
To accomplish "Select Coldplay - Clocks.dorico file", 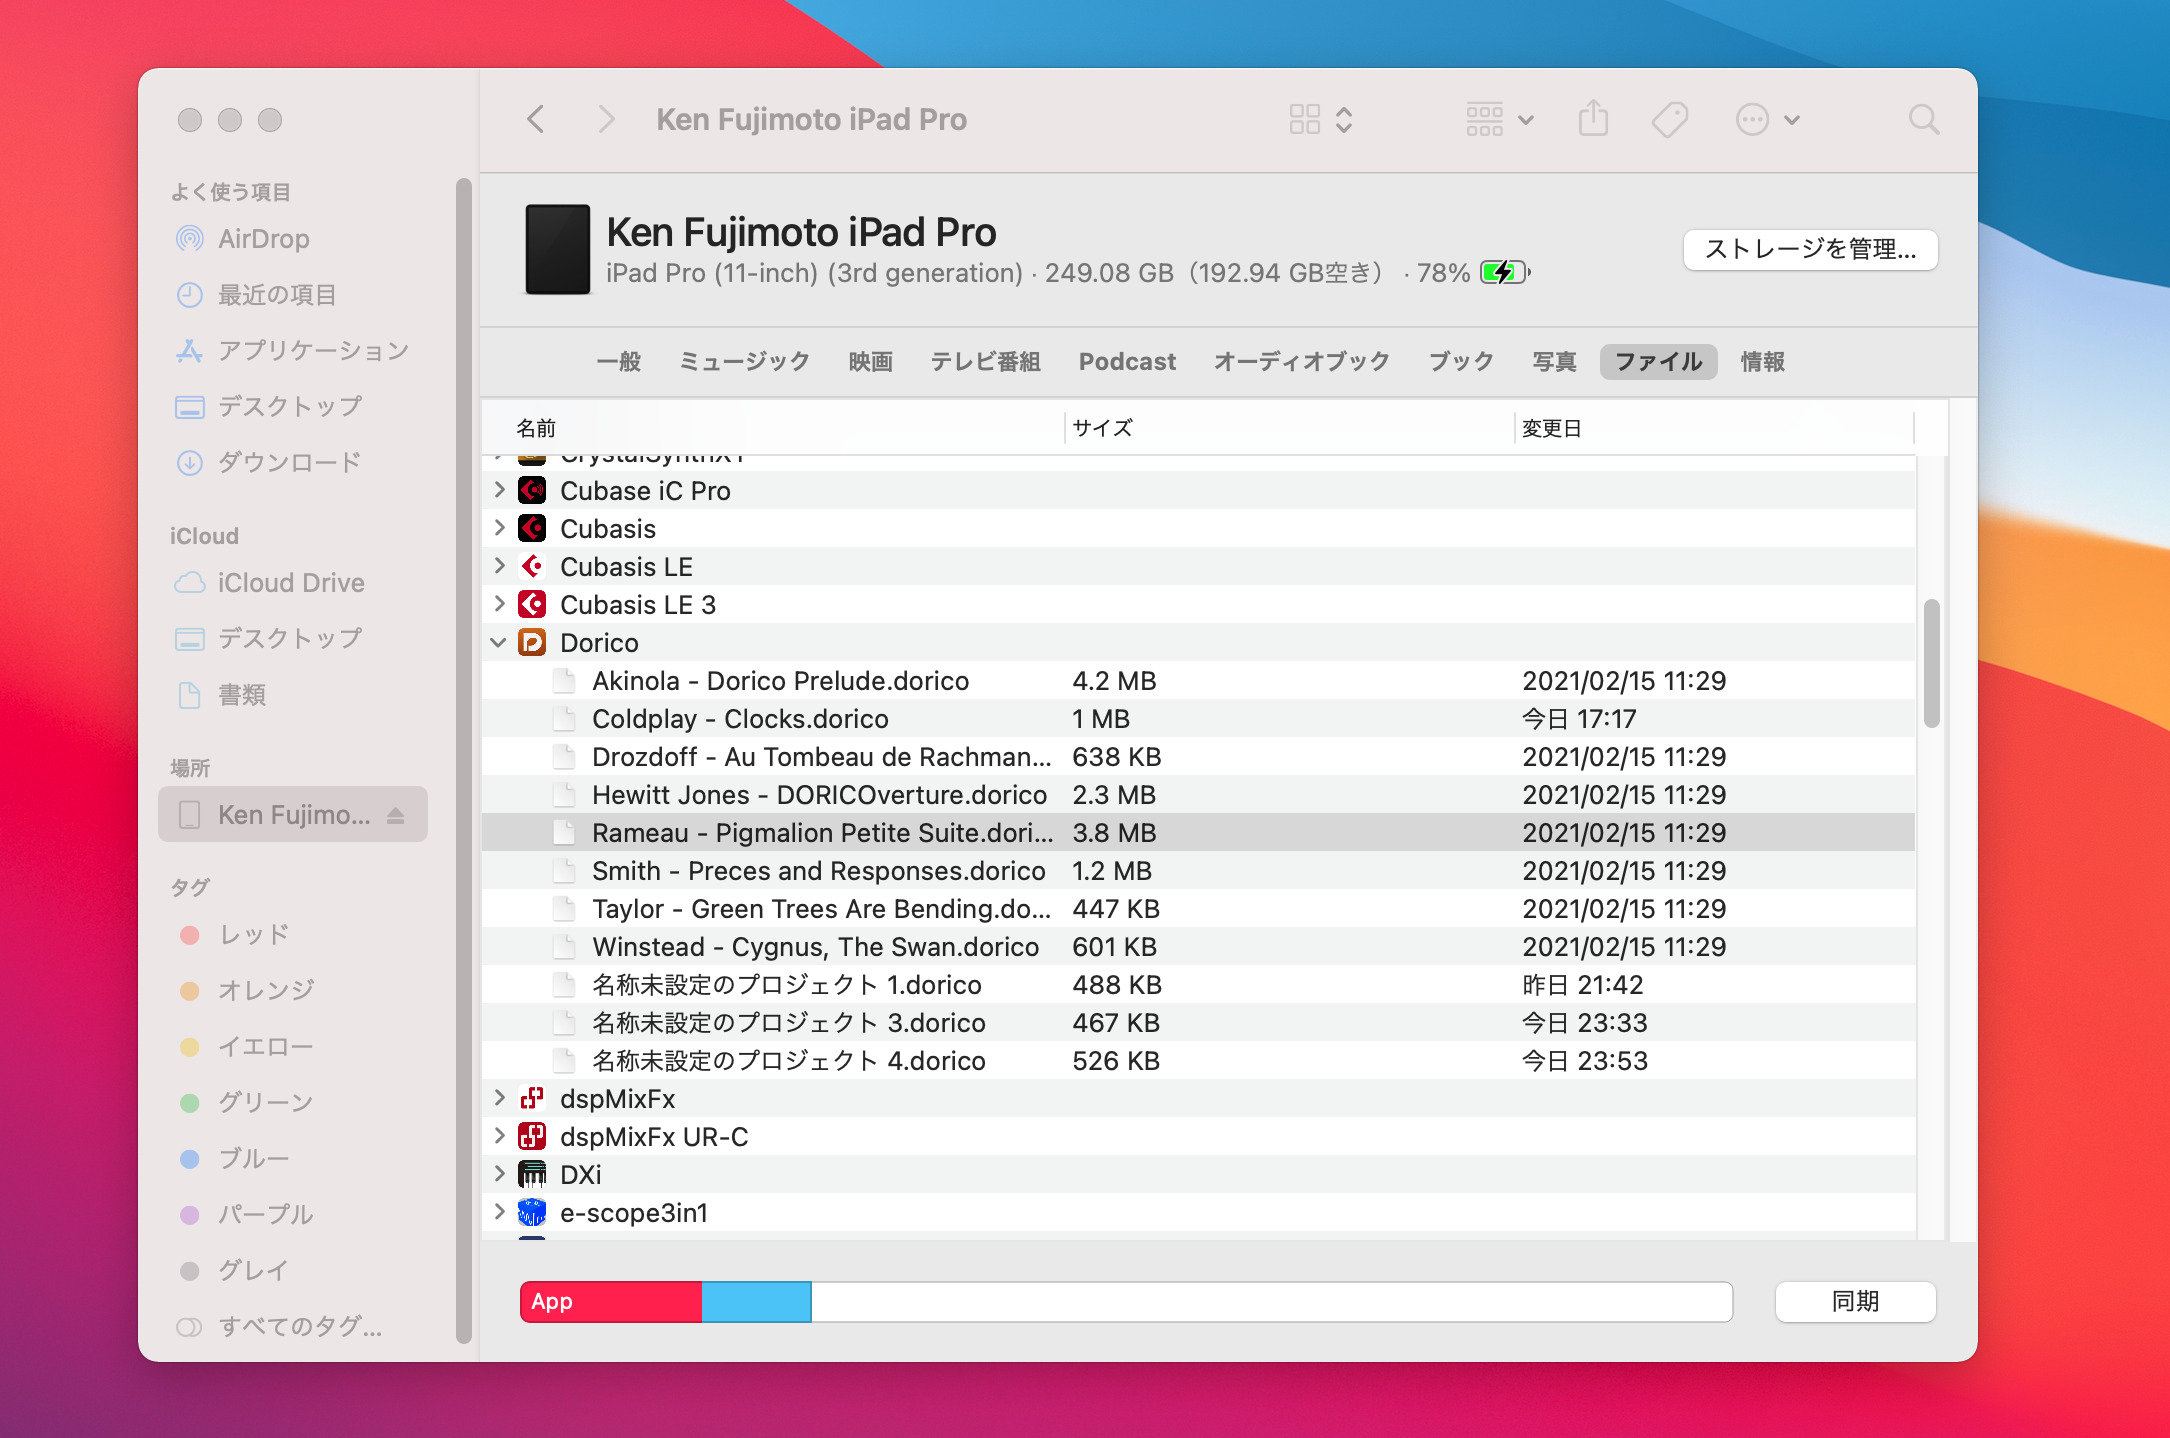I will (x=1198, y=718).
